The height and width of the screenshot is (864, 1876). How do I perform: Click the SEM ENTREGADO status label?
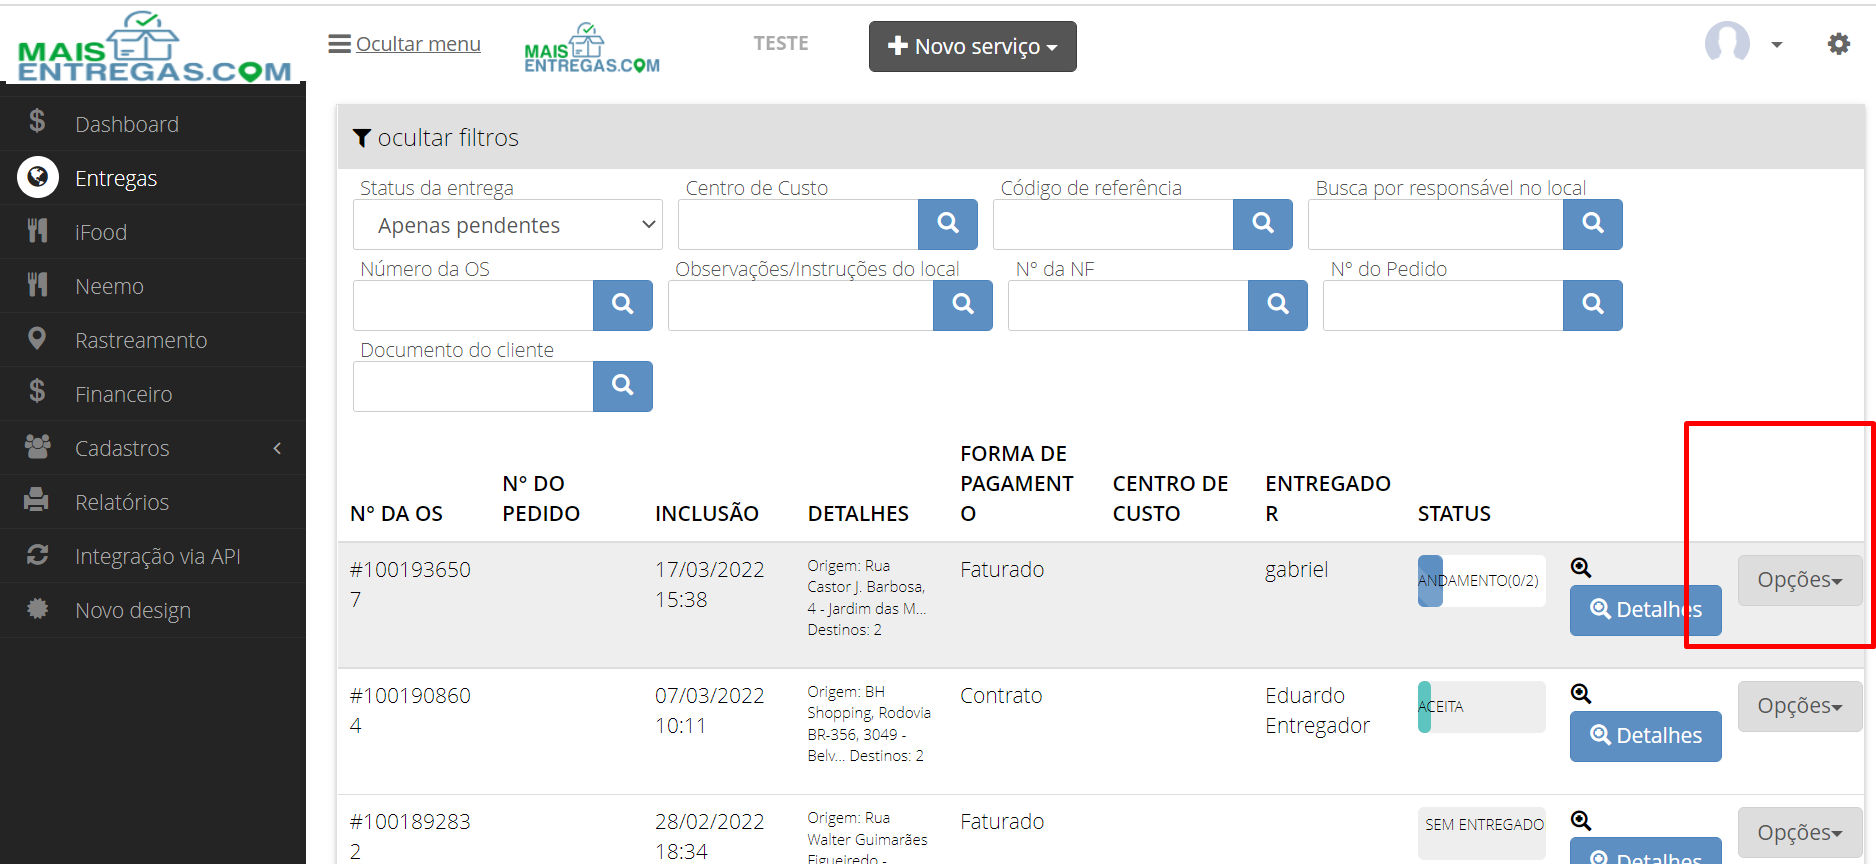tap(1484, 825)
